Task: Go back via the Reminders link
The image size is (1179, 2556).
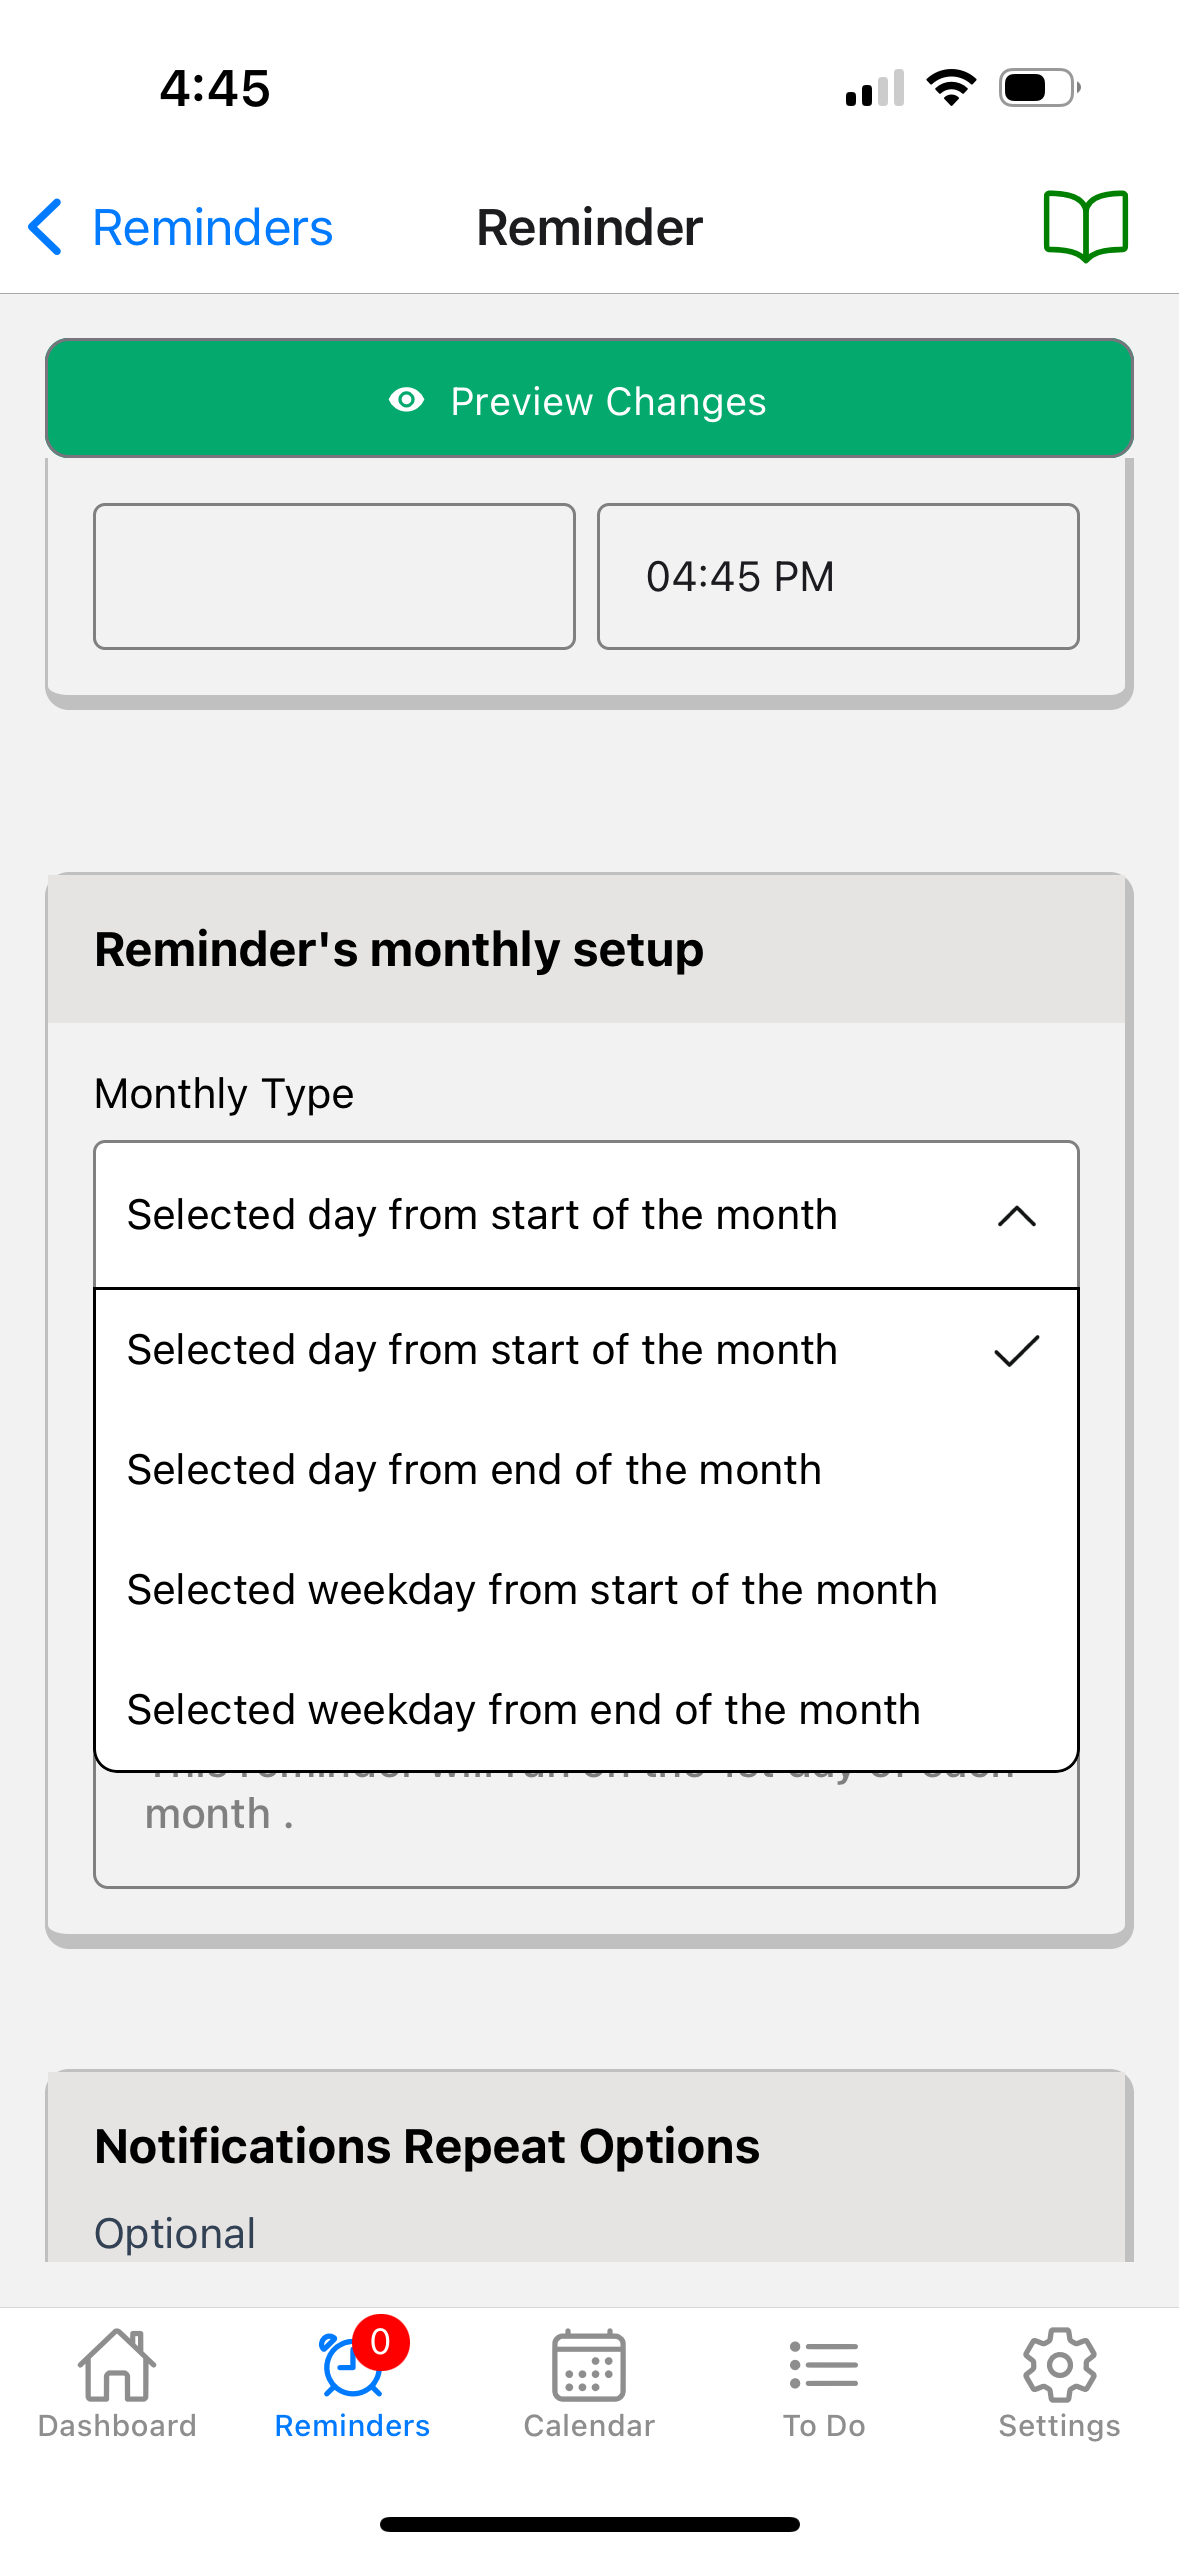Action: pos(212,228)
